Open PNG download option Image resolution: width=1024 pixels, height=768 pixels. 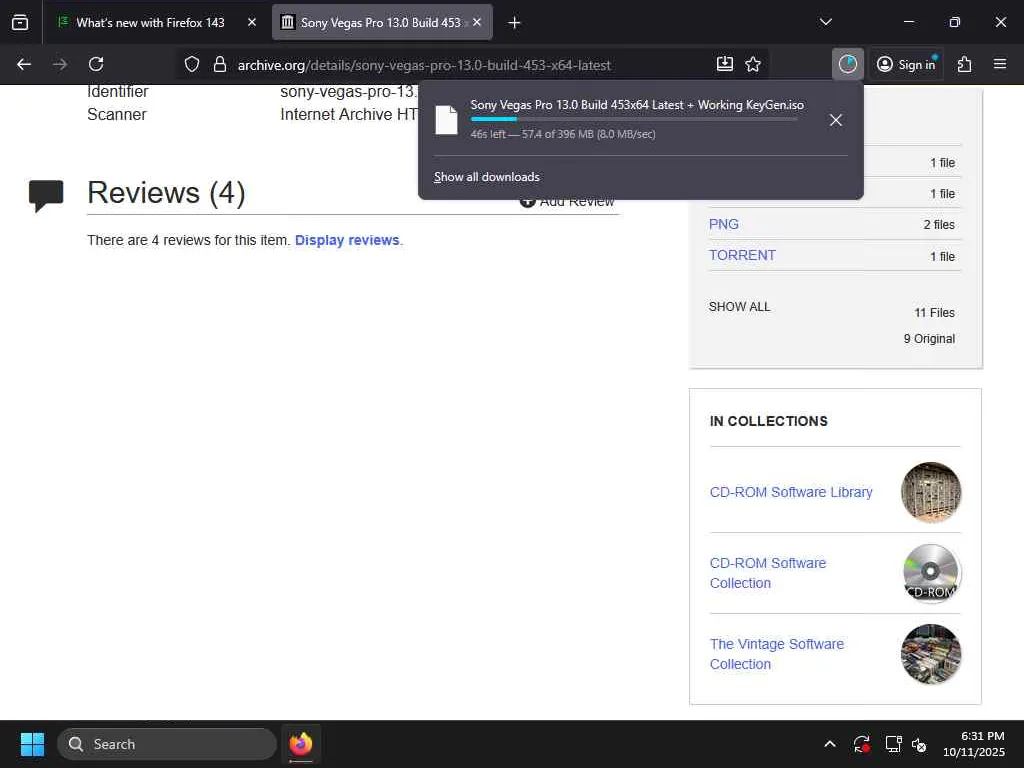[724, 224]
